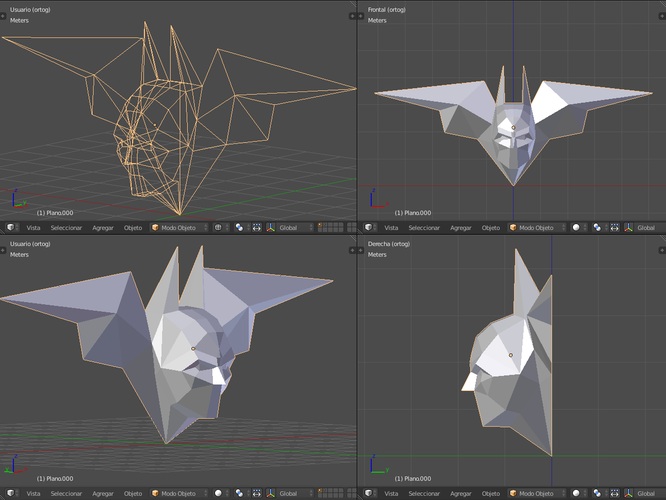Open Modo Objeto dropdown in Derecha viewport

point(537,493)
